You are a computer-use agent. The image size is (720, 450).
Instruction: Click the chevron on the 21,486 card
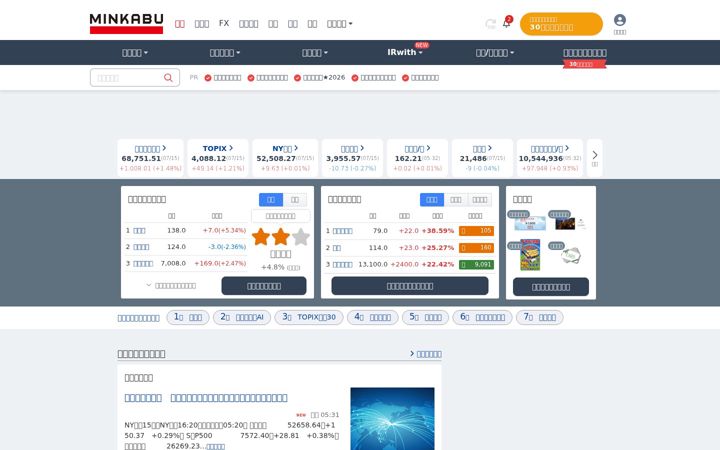coord(490,148)
